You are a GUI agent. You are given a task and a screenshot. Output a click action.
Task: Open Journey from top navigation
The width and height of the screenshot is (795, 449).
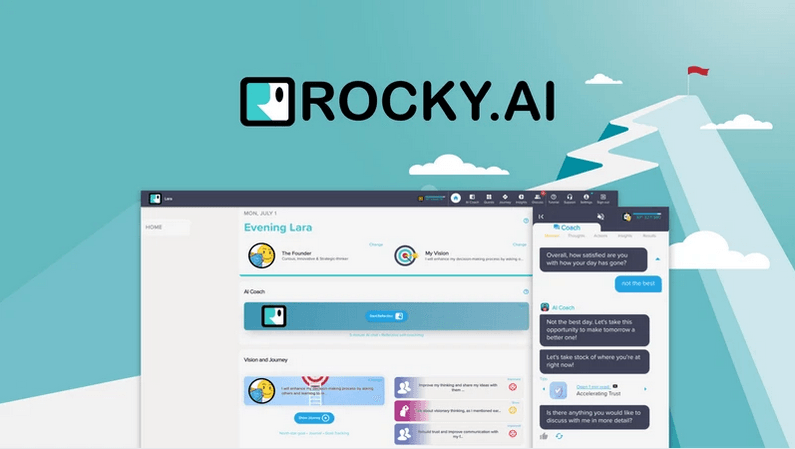505,199
